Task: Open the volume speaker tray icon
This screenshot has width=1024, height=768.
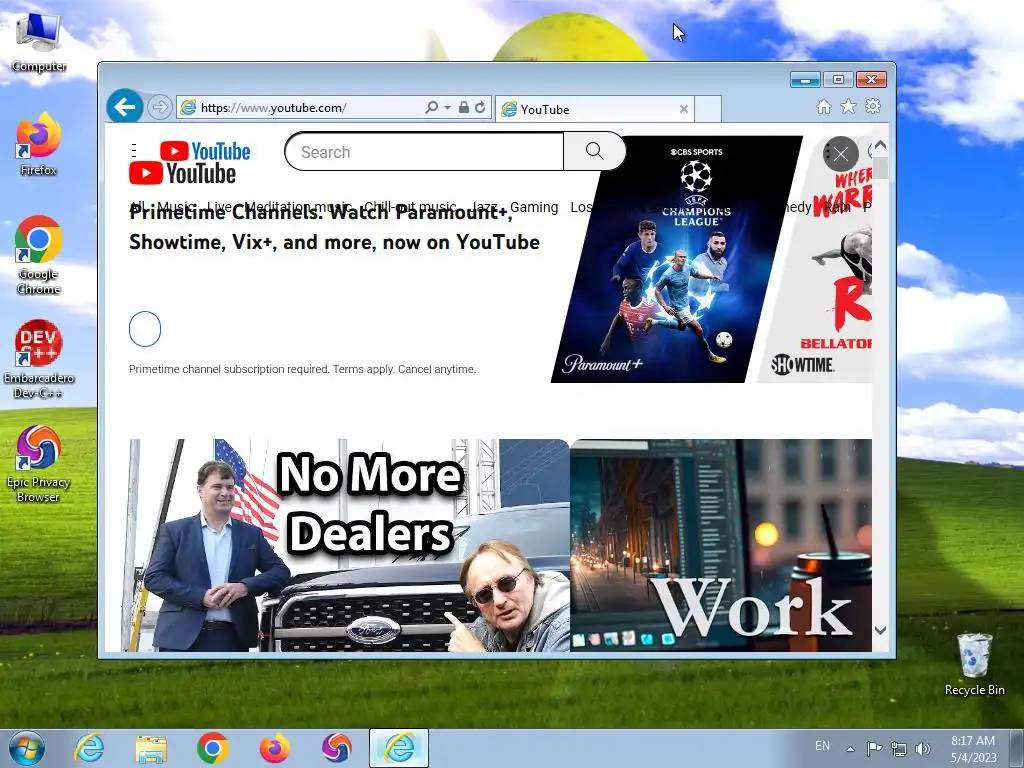Action: [x=922, y=748]
